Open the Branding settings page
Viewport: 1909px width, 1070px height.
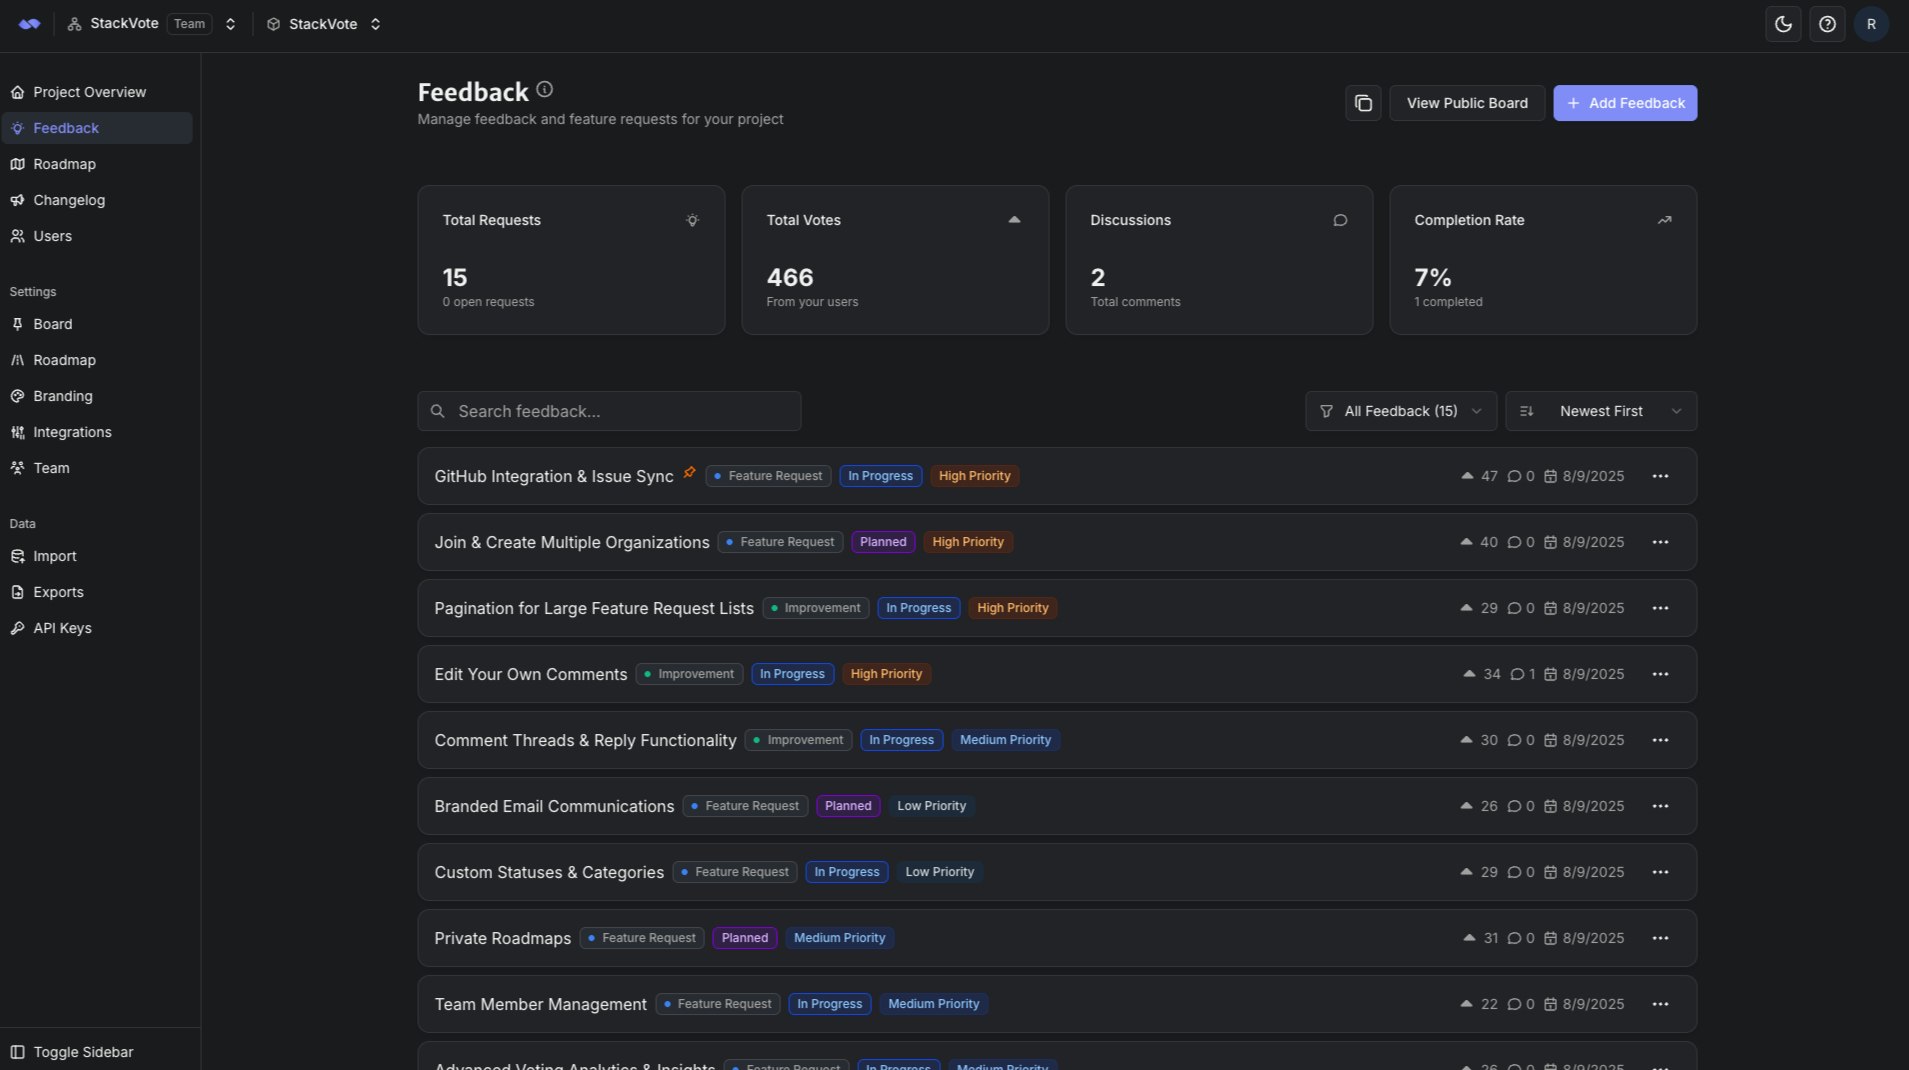(64, 395)
